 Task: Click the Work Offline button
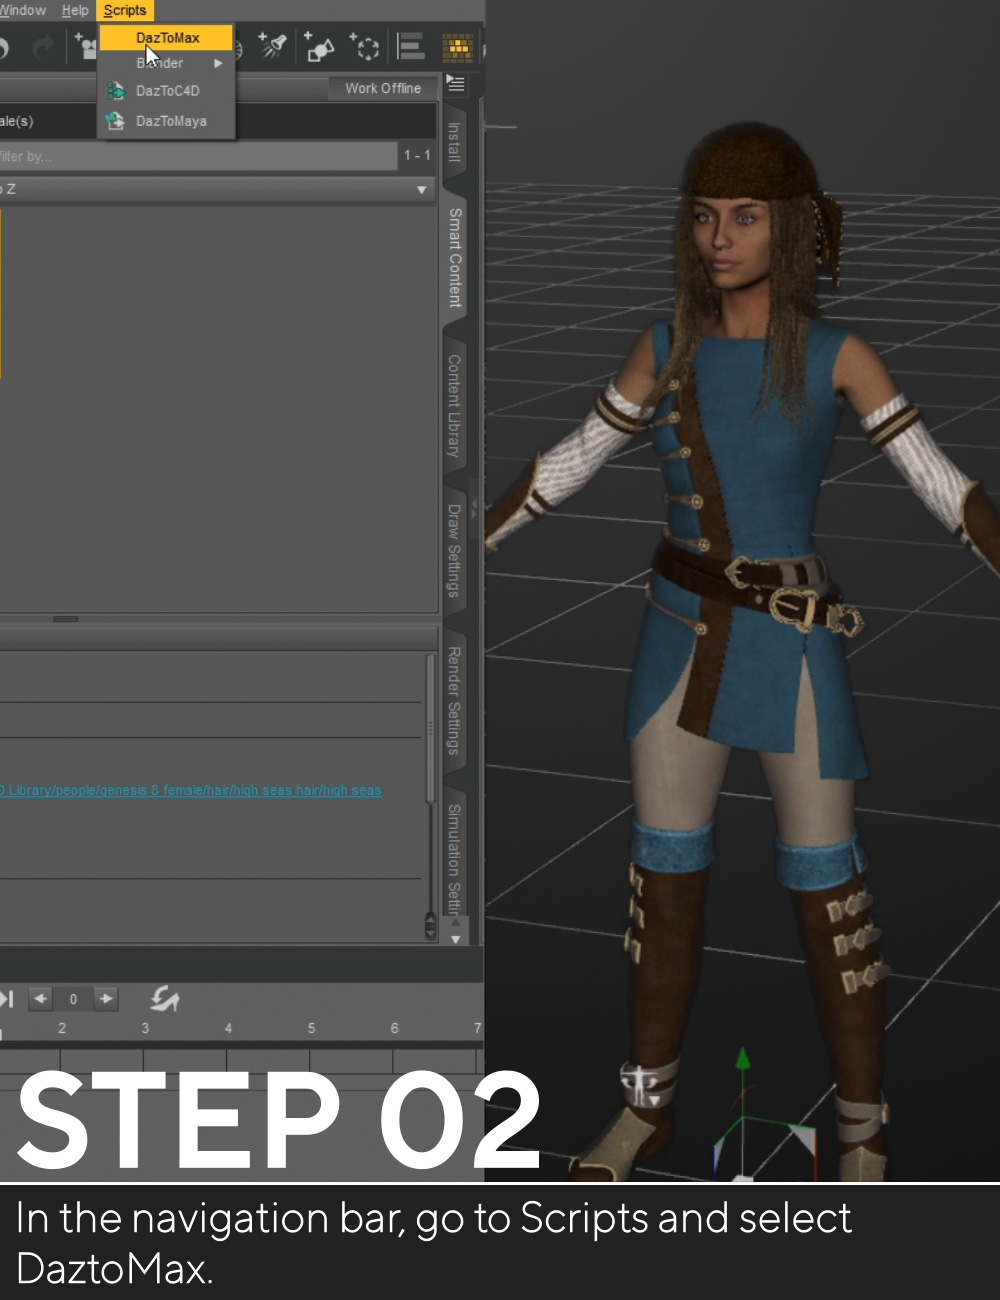pyautogui.click(x=383, y=88)
